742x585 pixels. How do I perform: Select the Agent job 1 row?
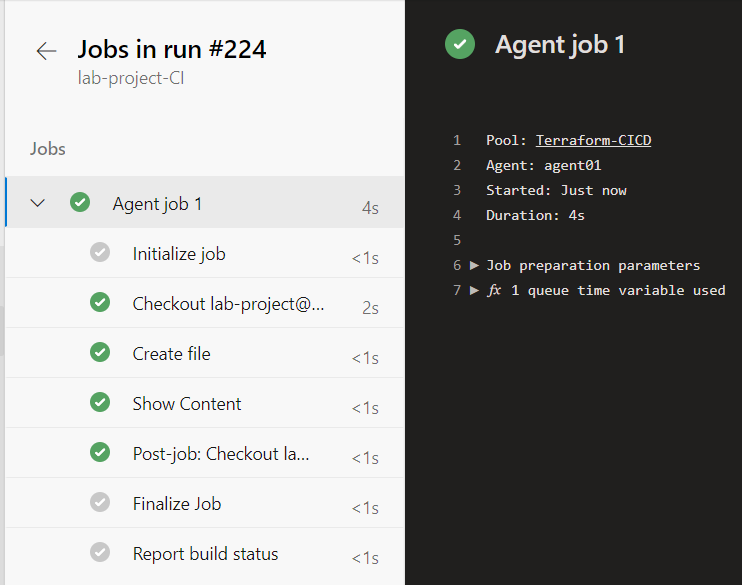tap(204, 203)
